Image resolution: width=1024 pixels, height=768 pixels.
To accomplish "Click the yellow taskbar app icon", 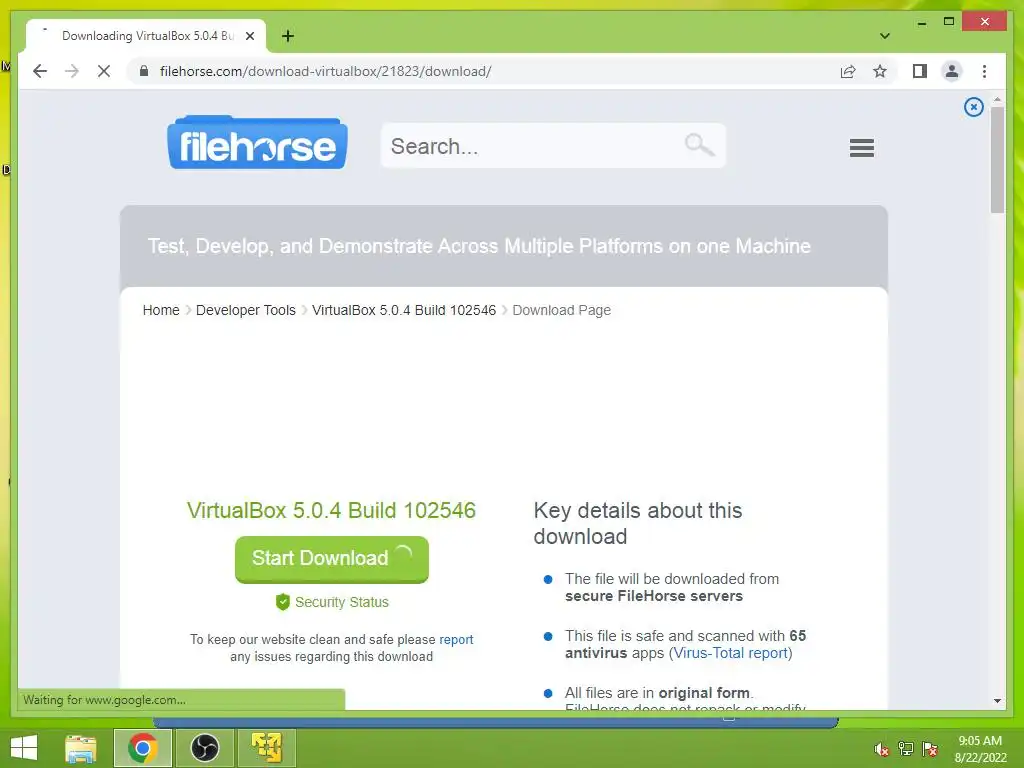I will tap(267, 748).
